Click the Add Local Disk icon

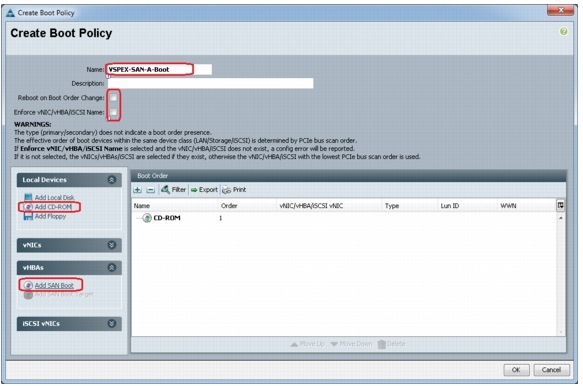28,197
